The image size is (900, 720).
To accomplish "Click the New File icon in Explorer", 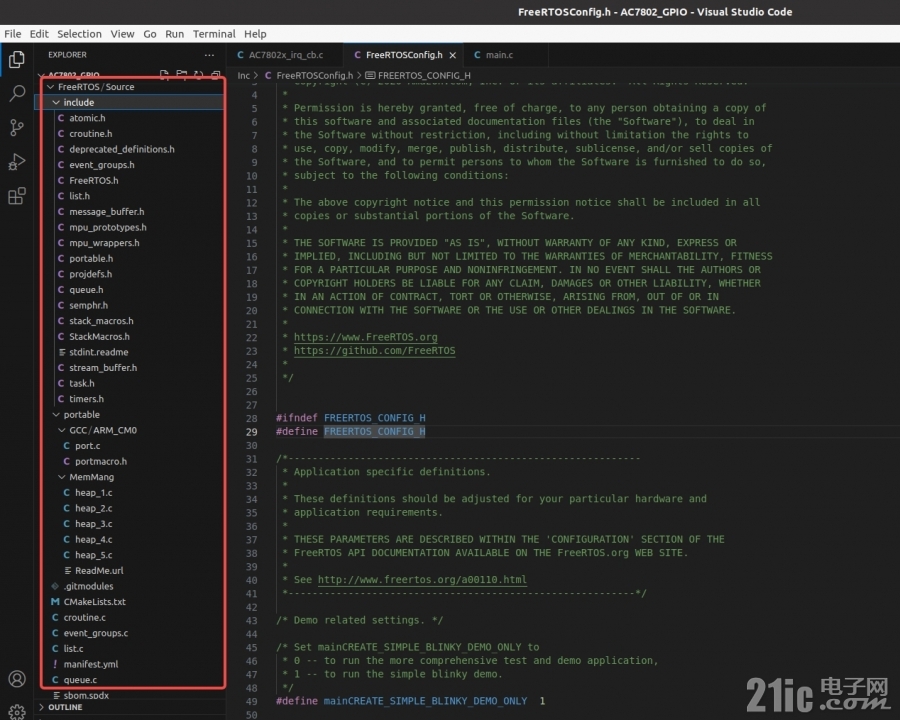I will click(164, 75).
